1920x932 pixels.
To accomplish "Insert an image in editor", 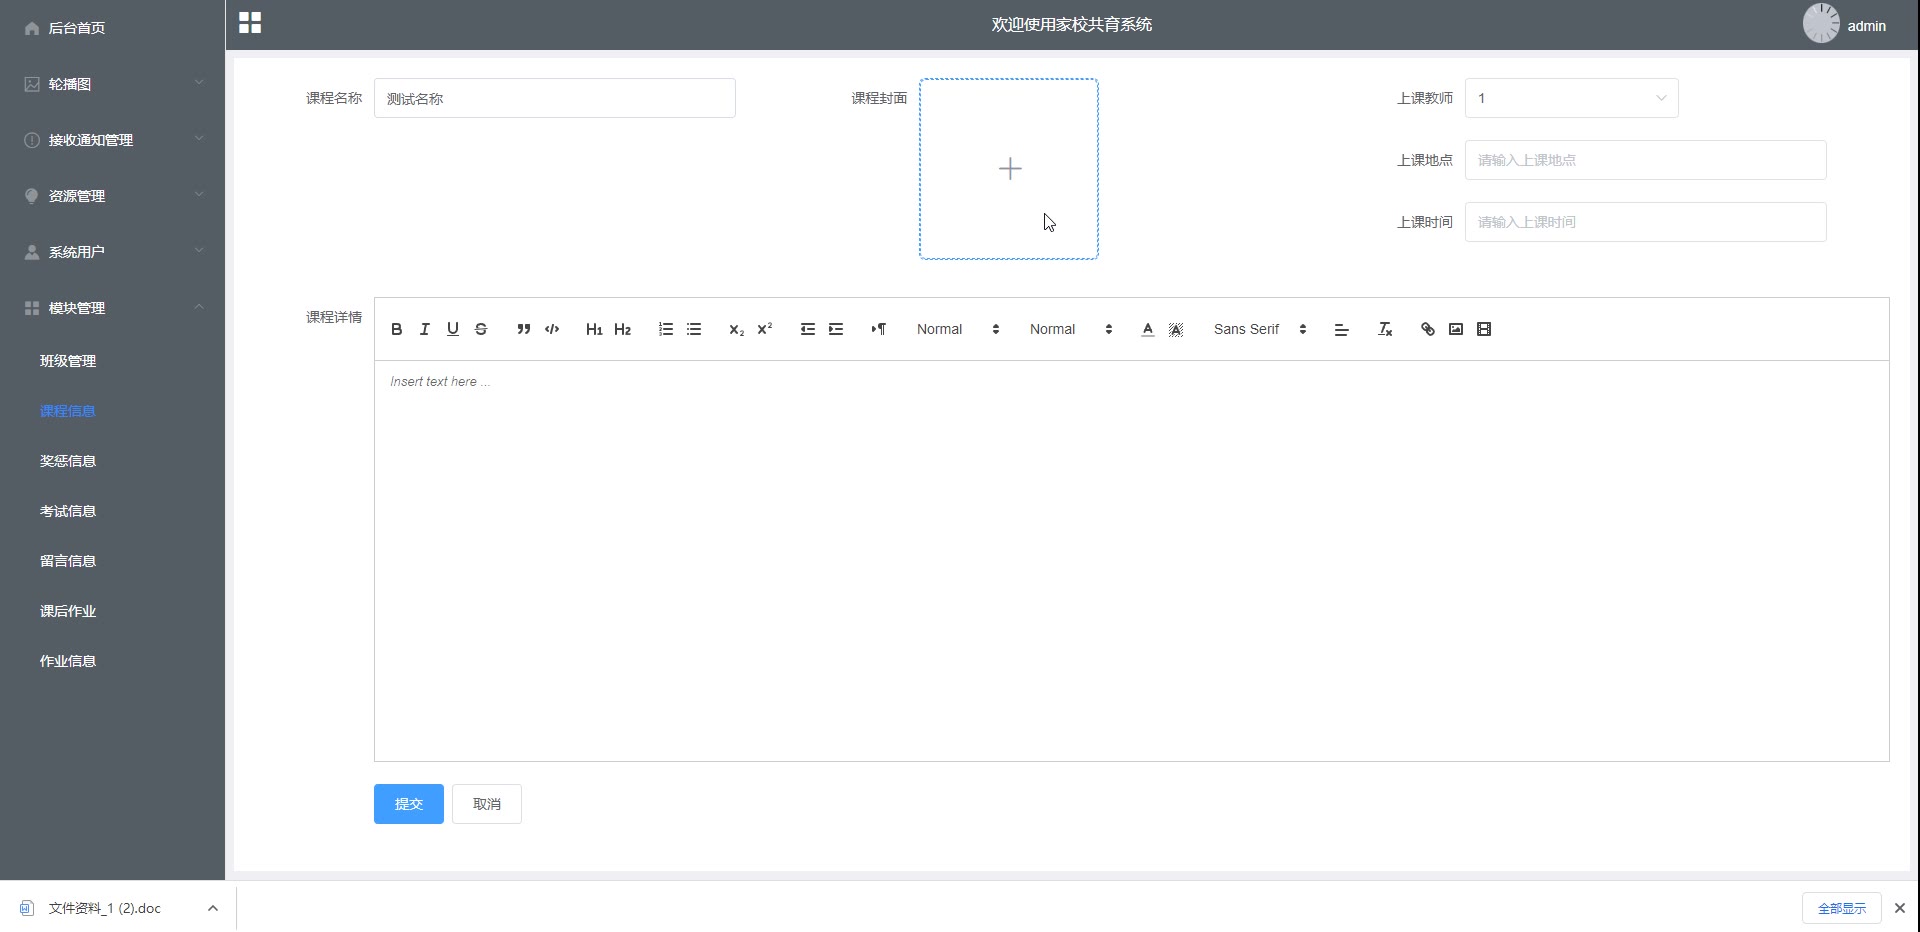I will (x=1456, y=329).
